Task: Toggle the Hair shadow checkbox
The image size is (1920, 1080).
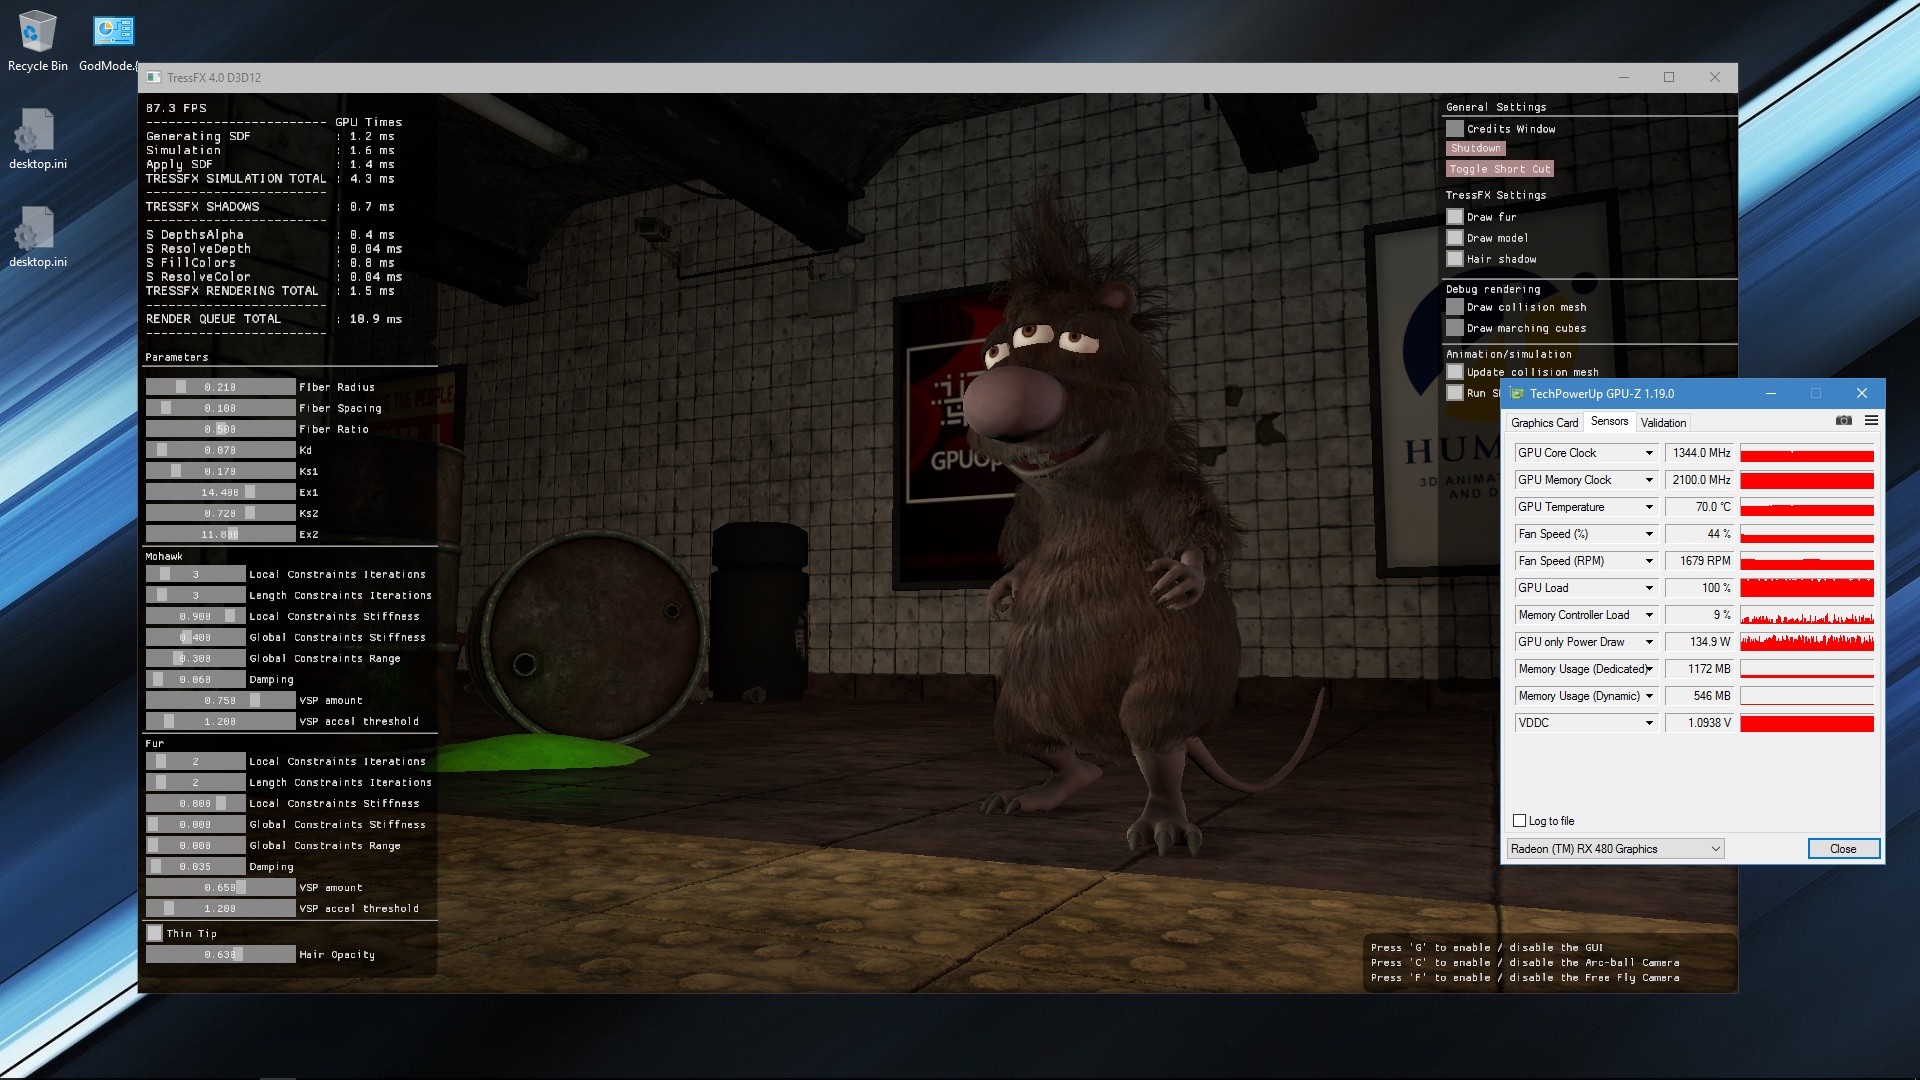Action: pos(1455,259)
